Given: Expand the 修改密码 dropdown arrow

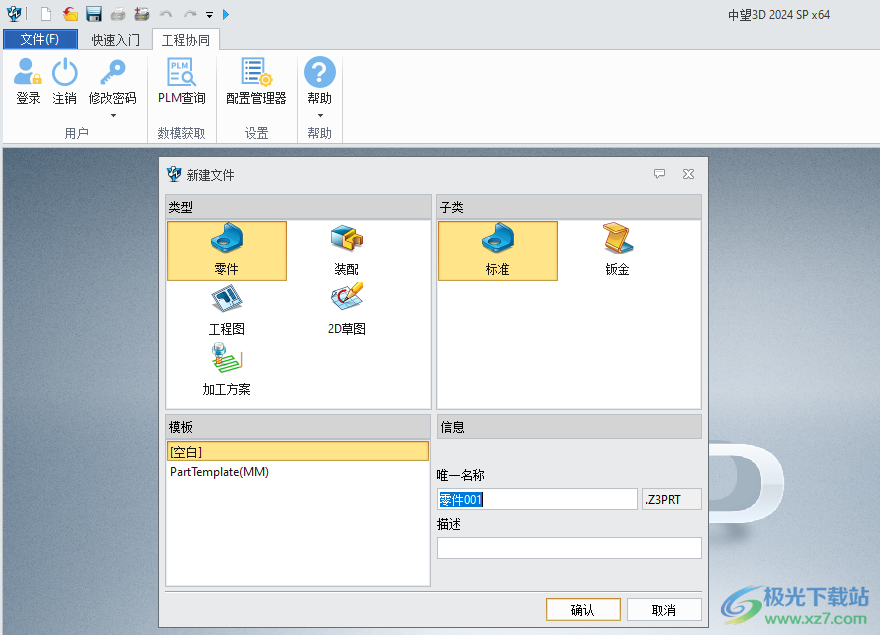Looking at the screenshot, I should [x=113, y=116].
